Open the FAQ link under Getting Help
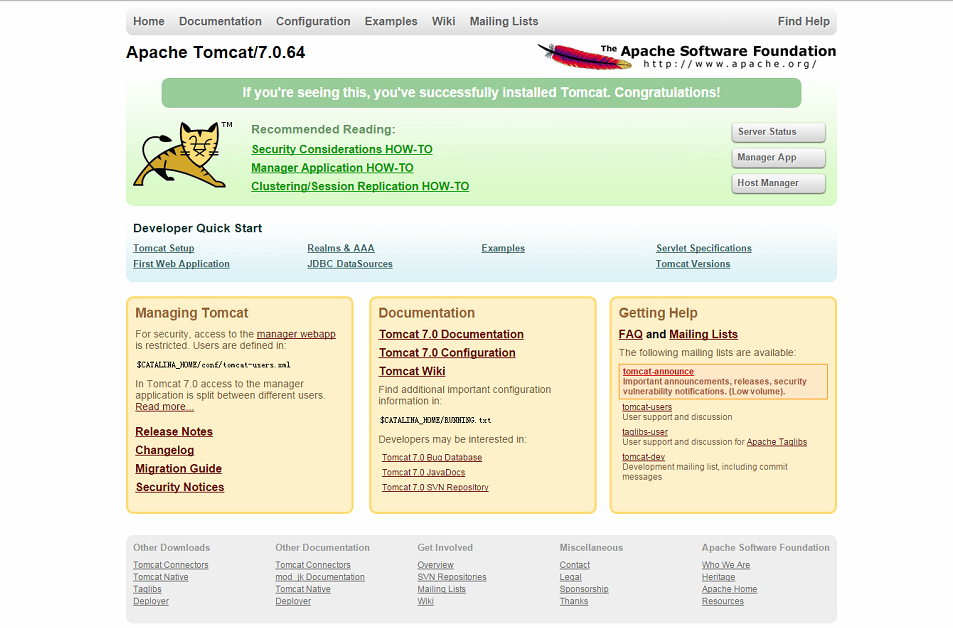This screenshot has width=953, height=628. point(630,334)
